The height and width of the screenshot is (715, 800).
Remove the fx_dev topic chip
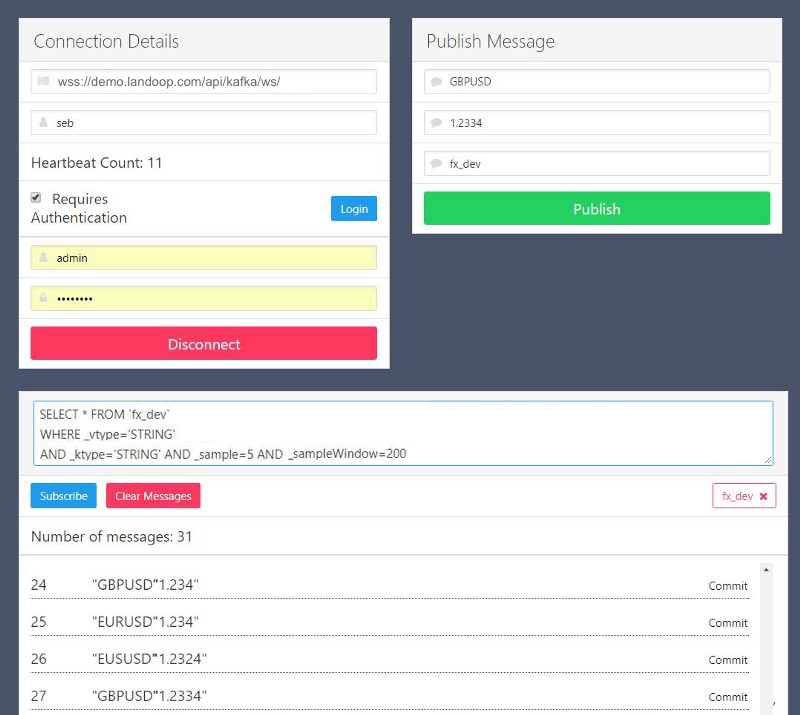coord(762,495)
